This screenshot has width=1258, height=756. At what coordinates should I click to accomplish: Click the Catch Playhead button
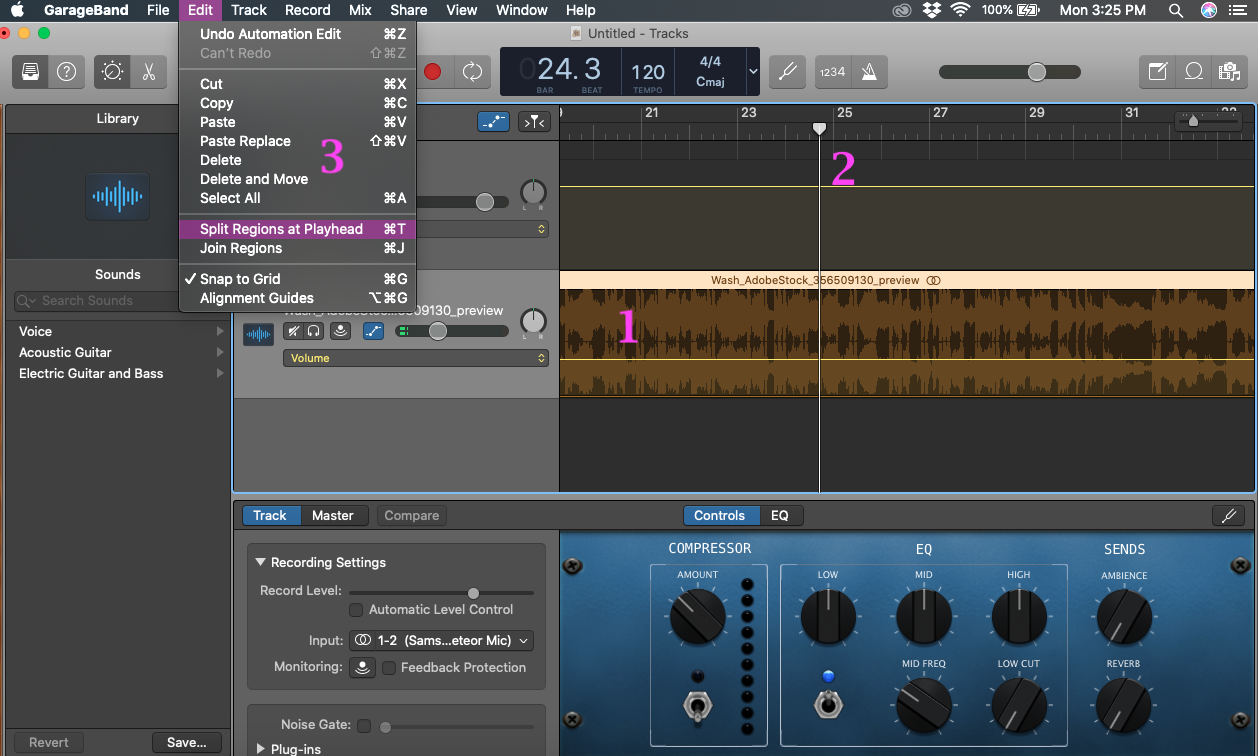pyautogui.click(x=535, y=122)
